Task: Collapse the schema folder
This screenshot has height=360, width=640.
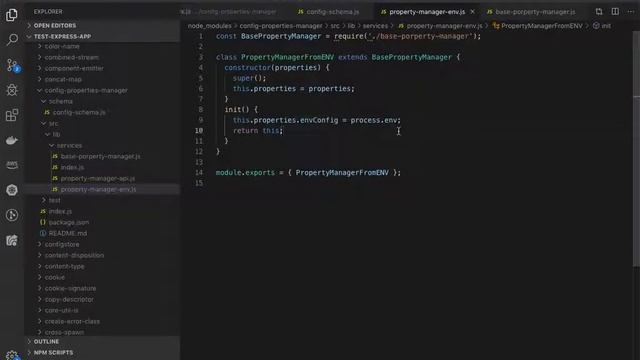Action: [102, 101]
